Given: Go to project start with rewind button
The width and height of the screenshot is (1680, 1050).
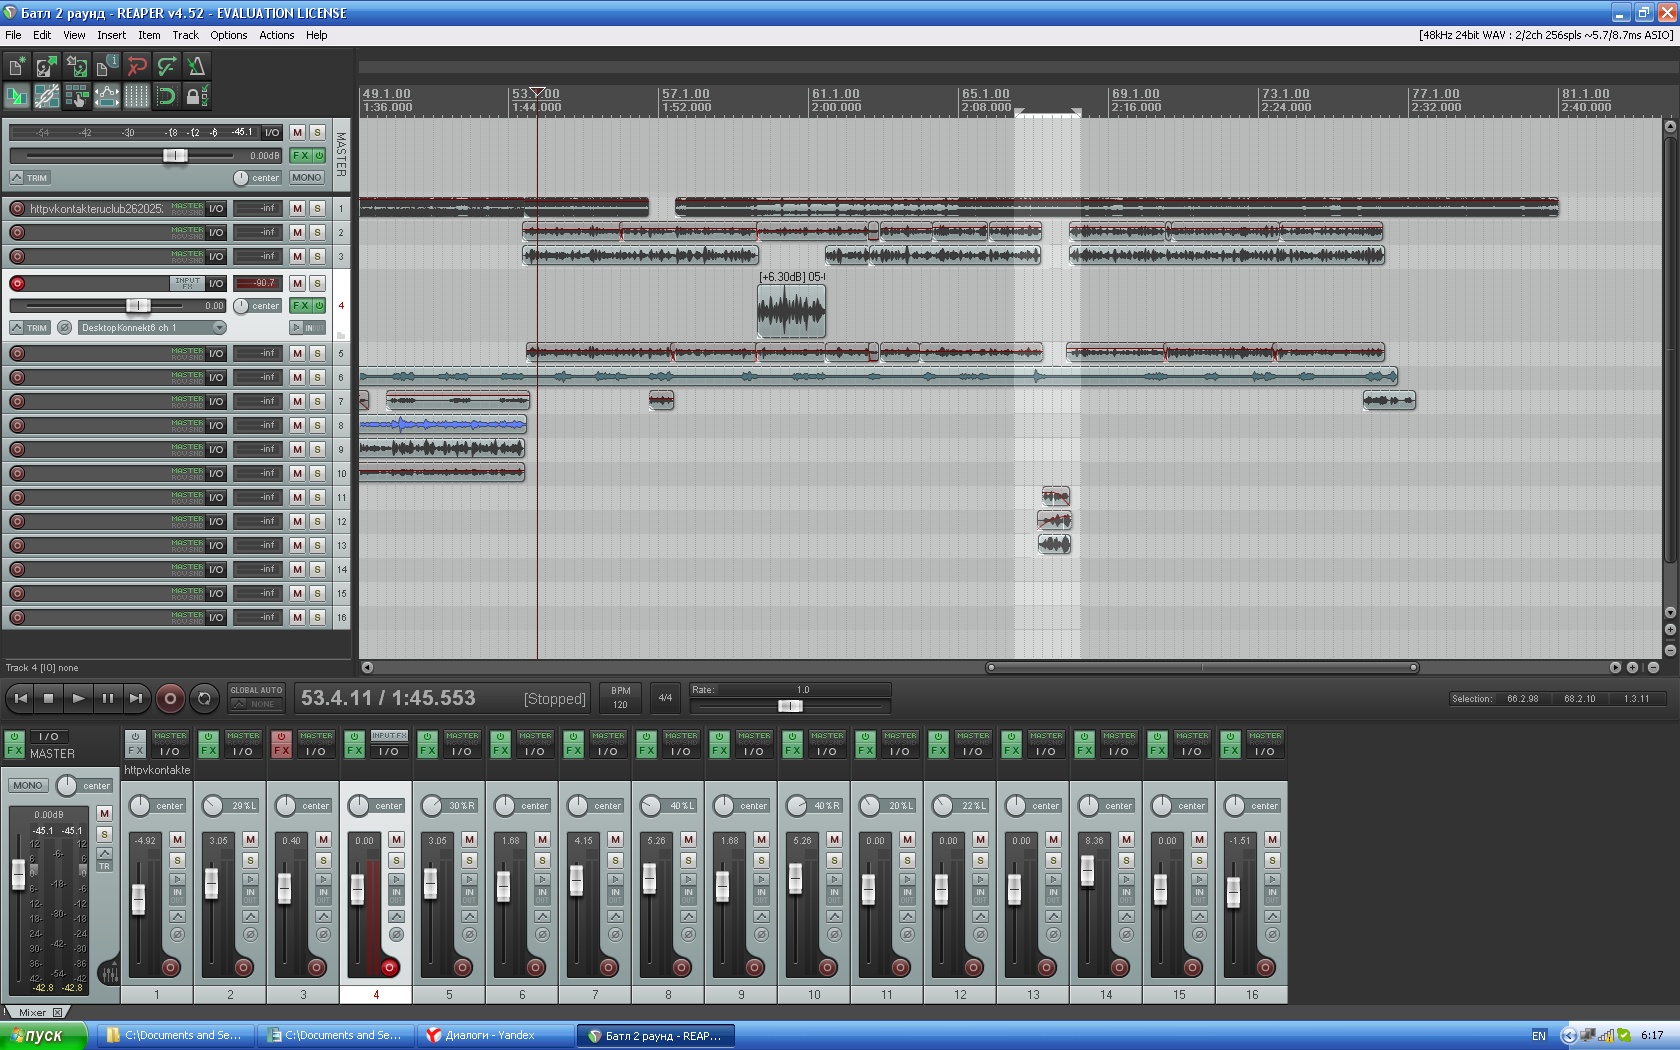Looking at the screenshot, I should [x=19, y=698].
